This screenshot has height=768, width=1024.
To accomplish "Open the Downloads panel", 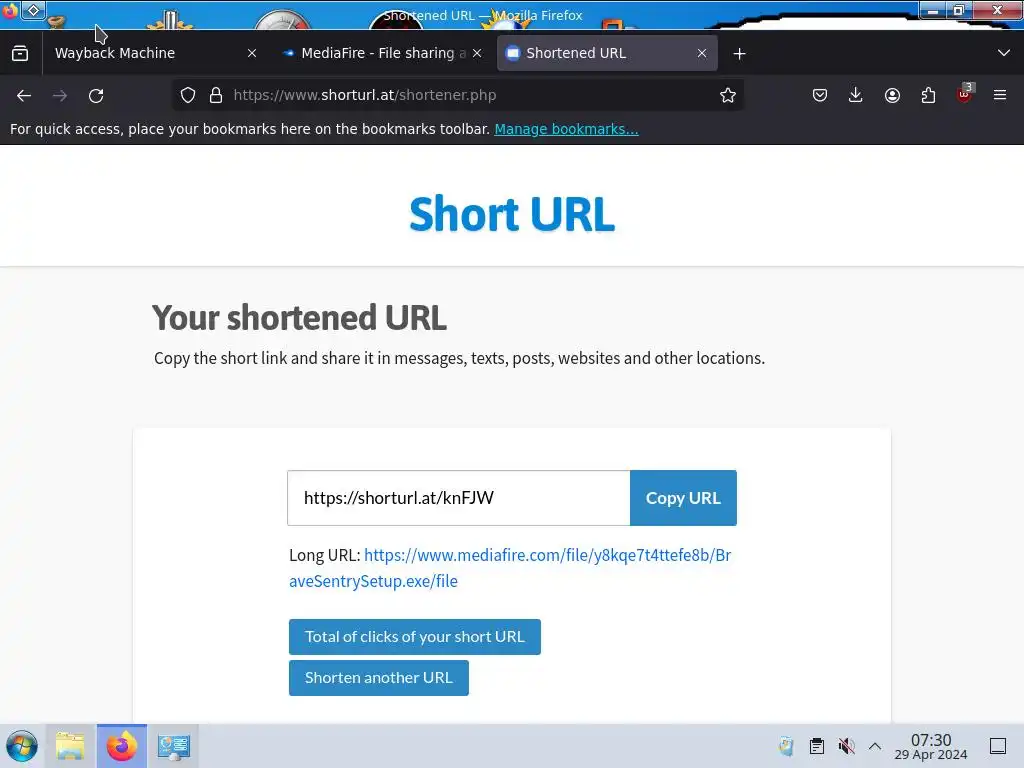I will point(856,95).
